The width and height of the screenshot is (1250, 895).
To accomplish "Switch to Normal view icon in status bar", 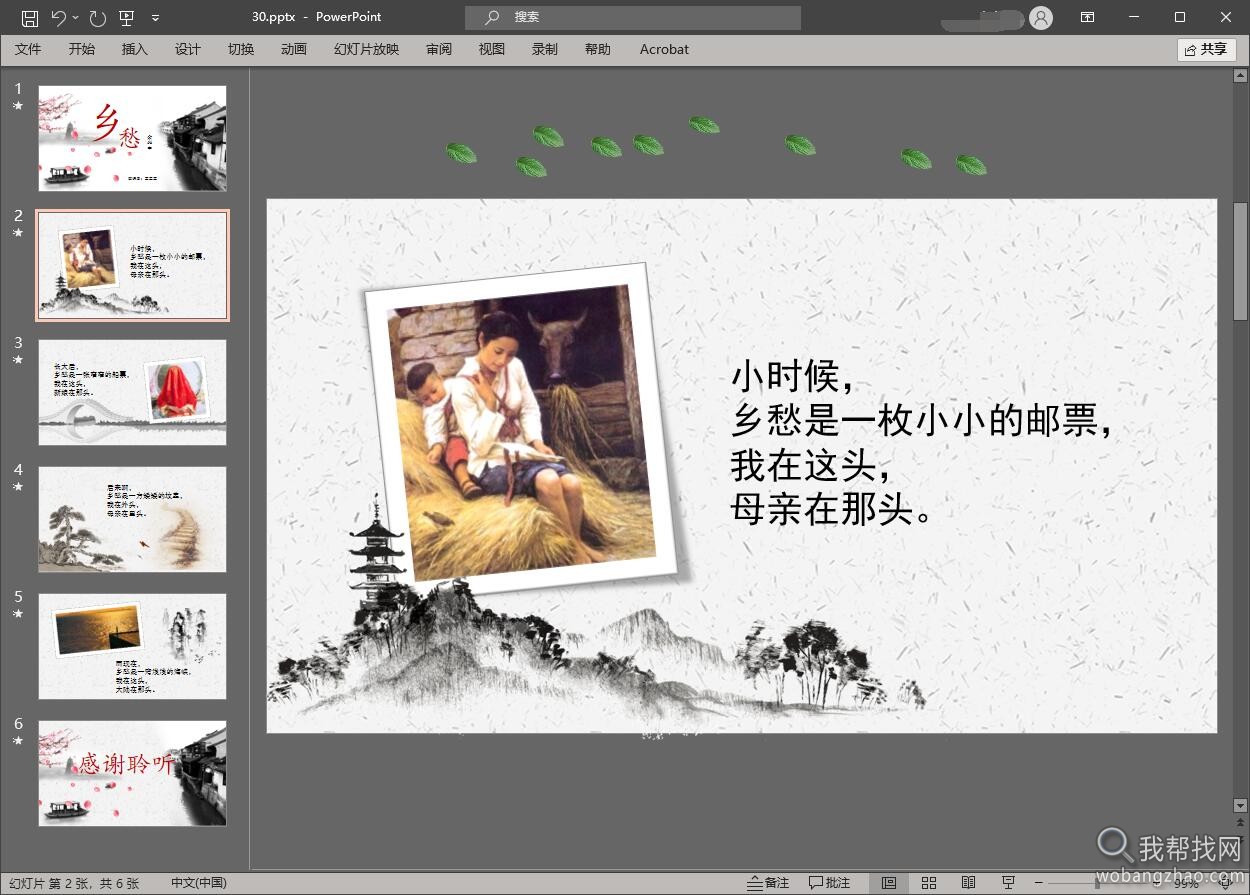I will [889, 884].
